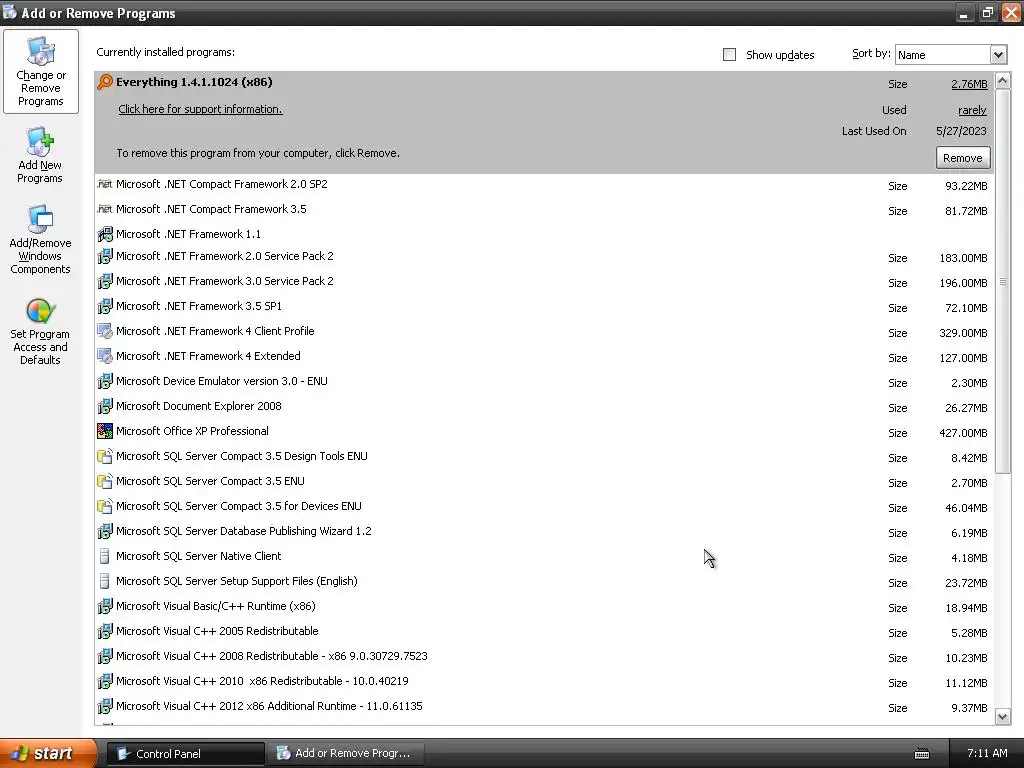Image resolution: width=1024 pixels, height=768 pixels.
Task: Click the Last Used On date 5/27/2023
Action: (961, 131)
